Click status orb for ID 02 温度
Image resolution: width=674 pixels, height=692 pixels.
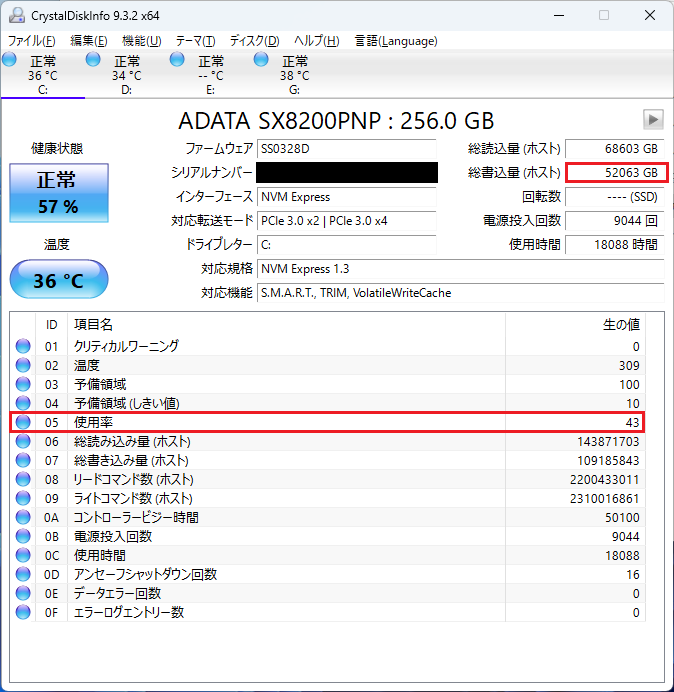tap(23, 365)
